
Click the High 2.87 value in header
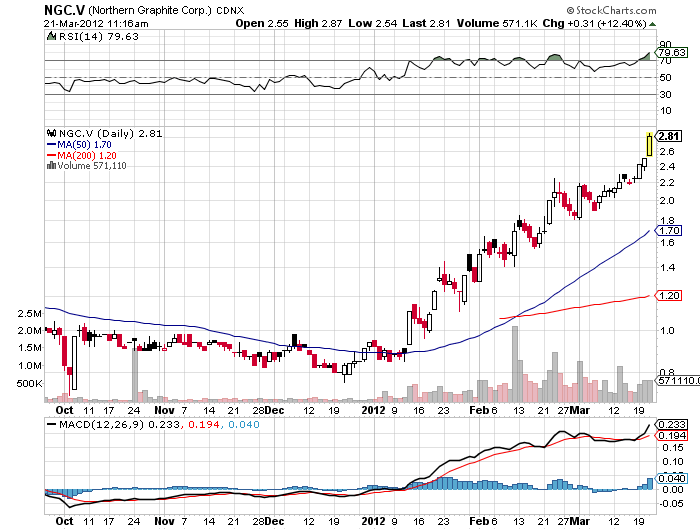[318, 23]
